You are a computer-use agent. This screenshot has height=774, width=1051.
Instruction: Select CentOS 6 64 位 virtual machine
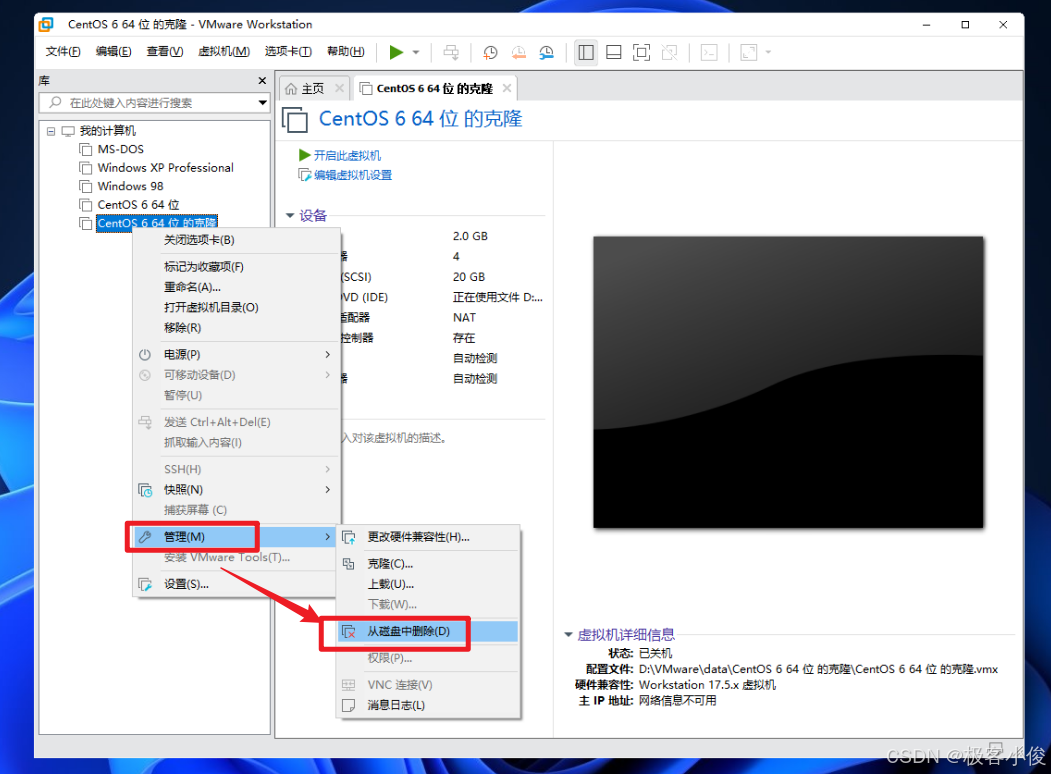(139, 204)
